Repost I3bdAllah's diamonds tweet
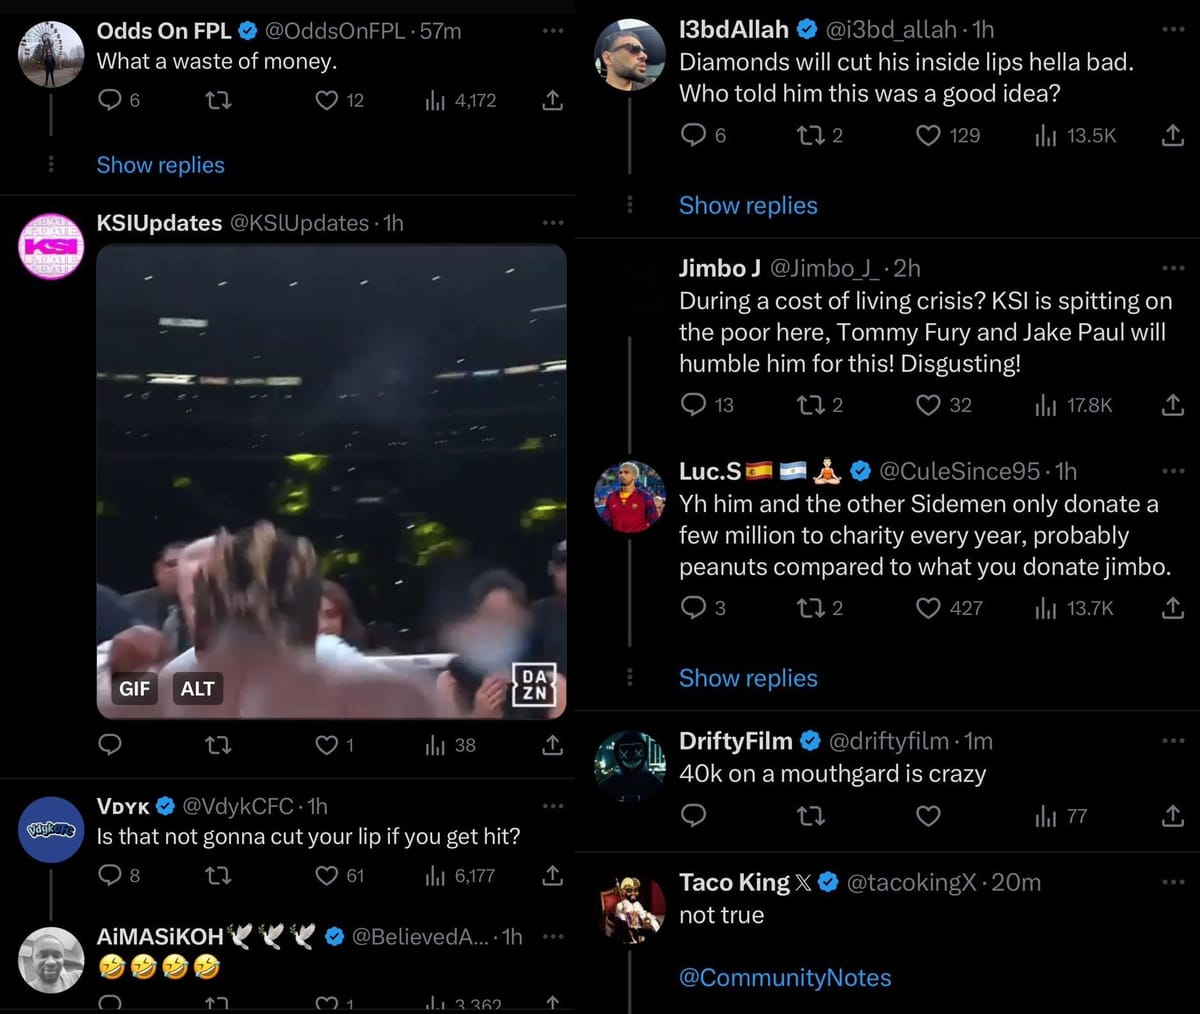 coord(810,135)
